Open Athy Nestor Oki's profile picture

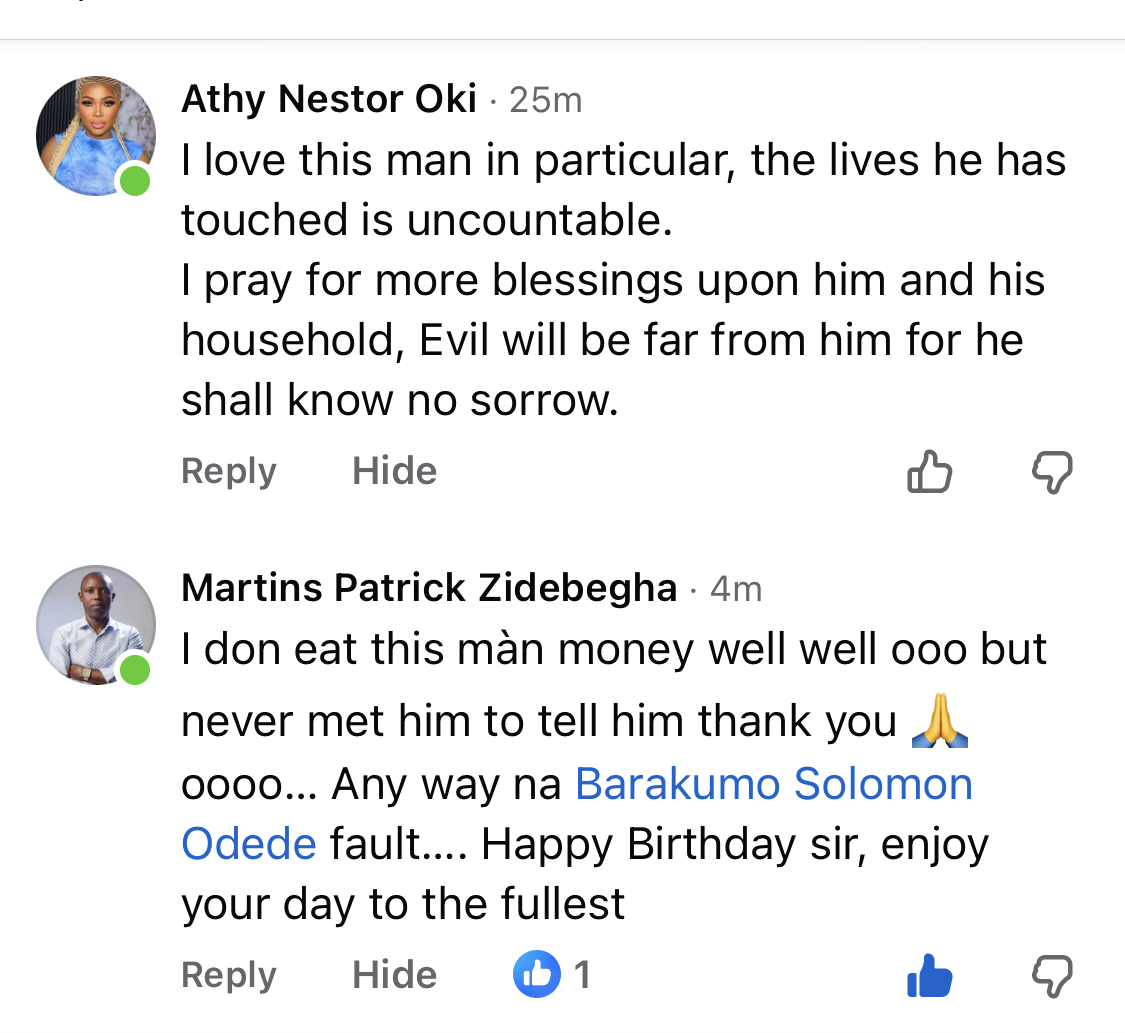click(96, 134)
